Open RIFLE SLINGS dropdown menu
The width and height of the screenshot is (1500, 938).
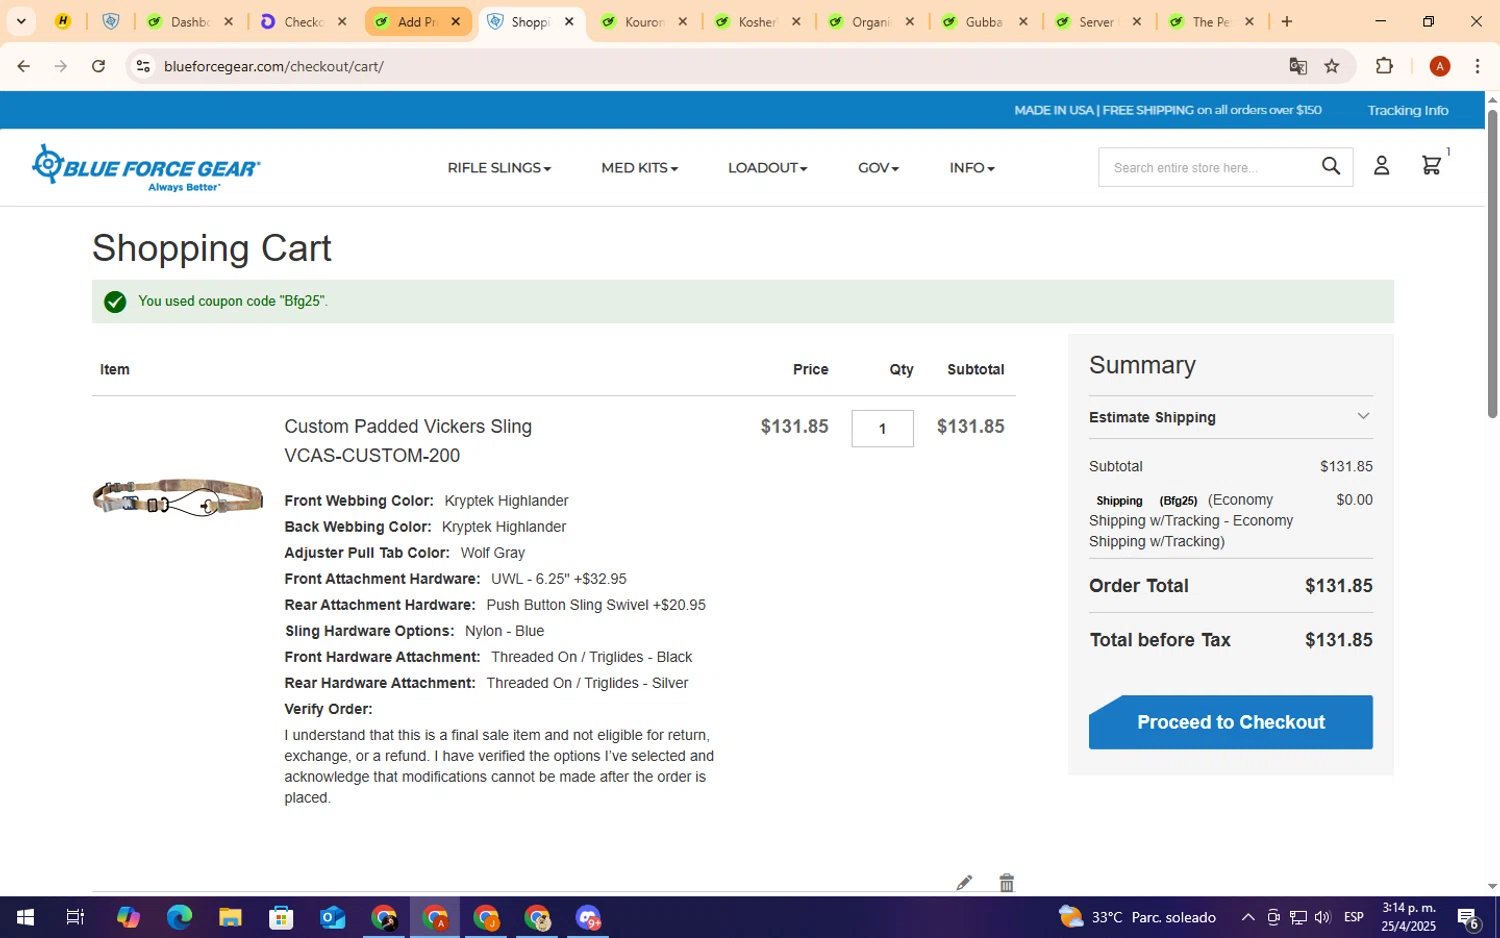499,168
